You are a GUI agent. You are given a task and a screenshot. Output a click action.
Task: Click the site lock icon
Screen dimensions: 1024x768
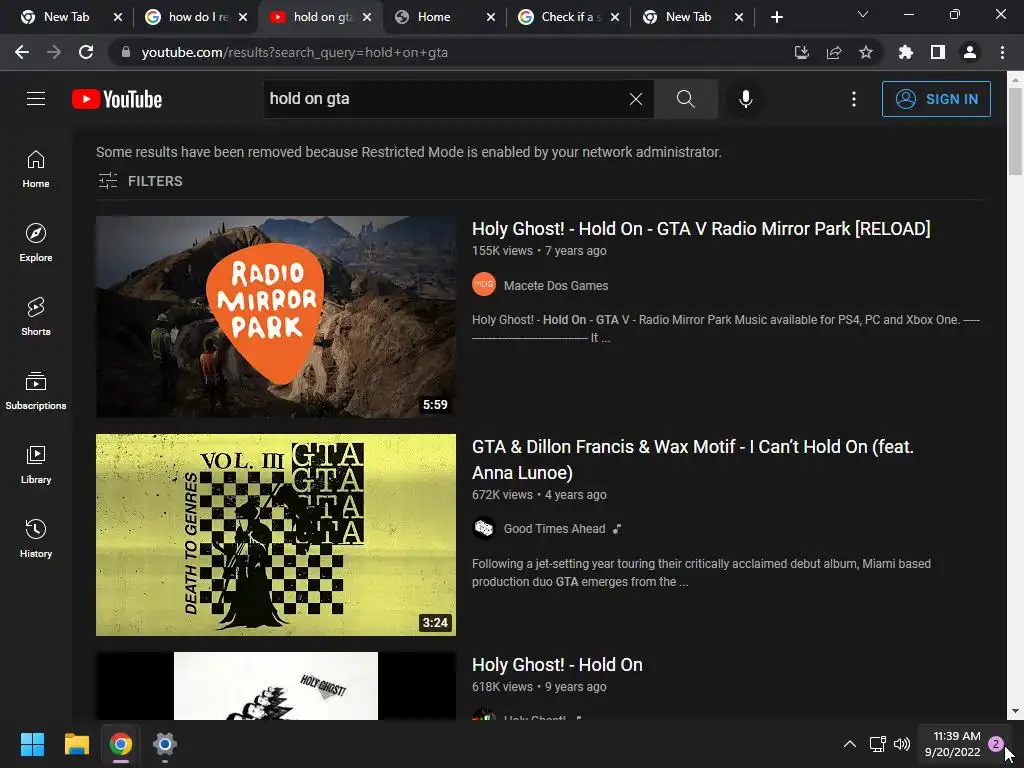coord(126,52)
